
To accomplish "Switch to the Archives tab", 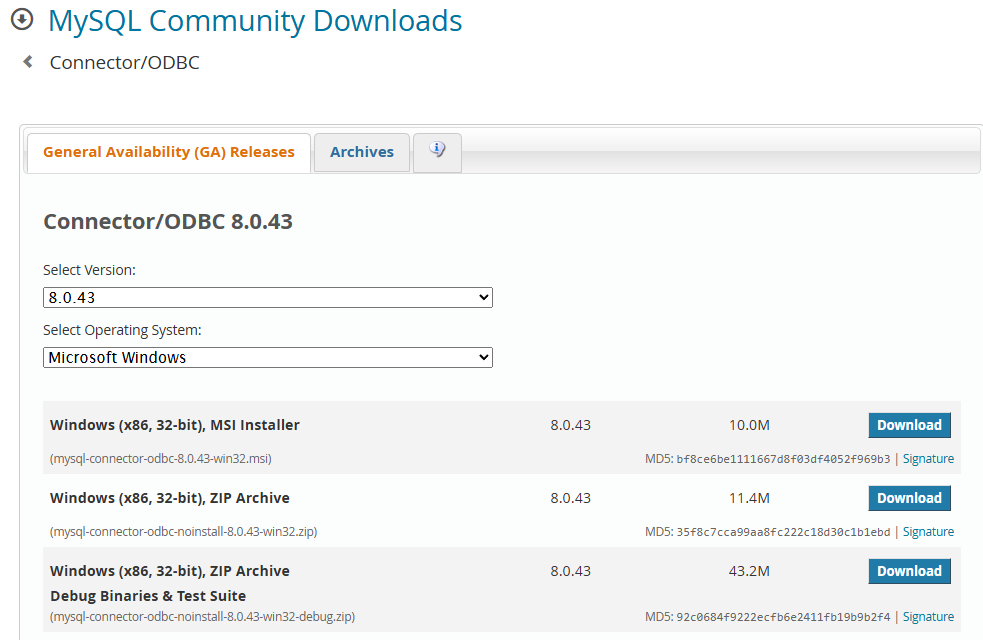I will click(x=361, y=152).
